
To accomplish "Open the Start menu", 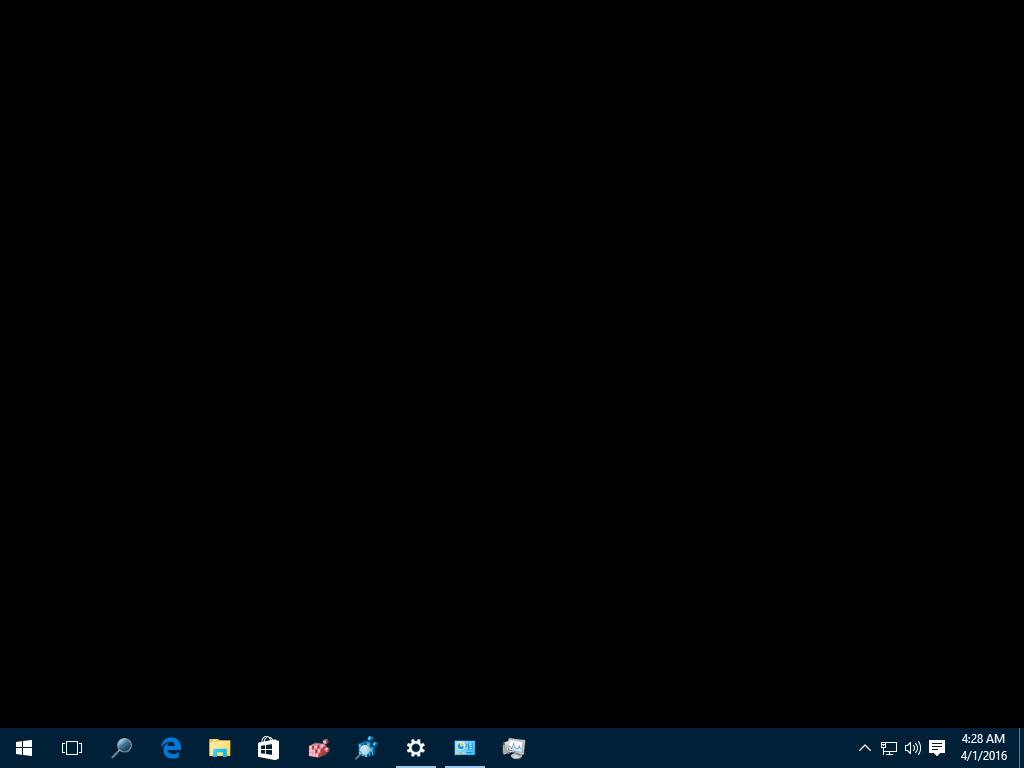I will [x=24, y=747].
